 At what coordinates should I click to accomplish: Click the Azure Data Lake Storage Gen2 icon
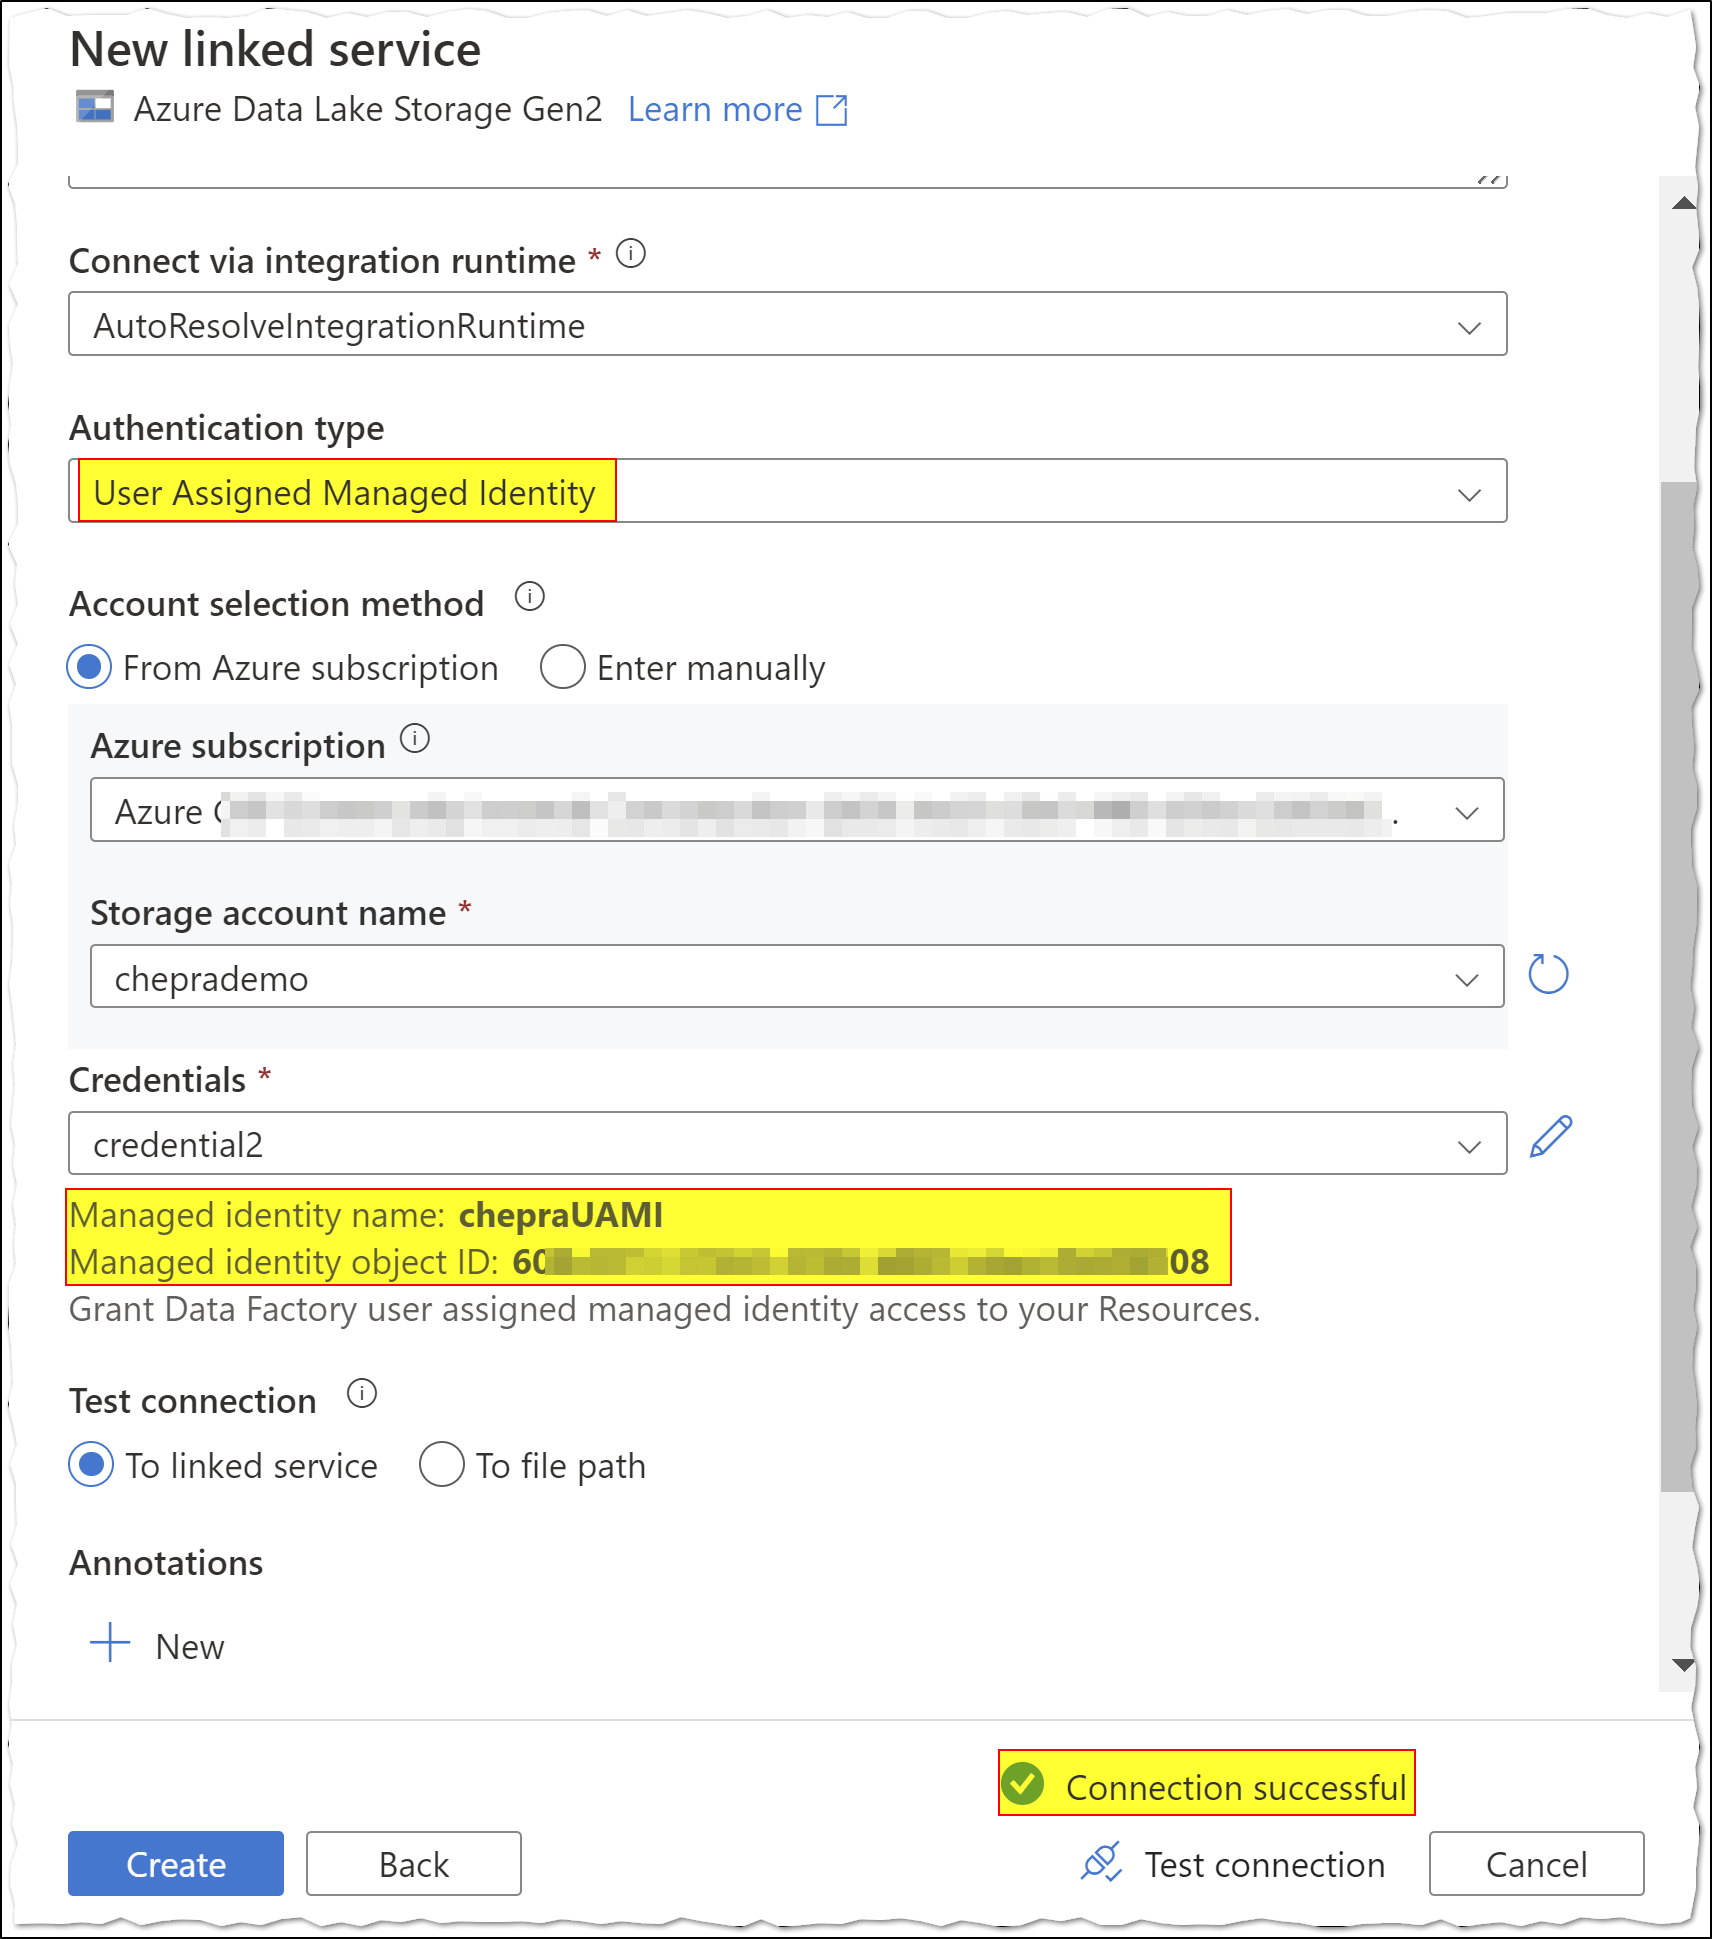click(x=95, y=107)
